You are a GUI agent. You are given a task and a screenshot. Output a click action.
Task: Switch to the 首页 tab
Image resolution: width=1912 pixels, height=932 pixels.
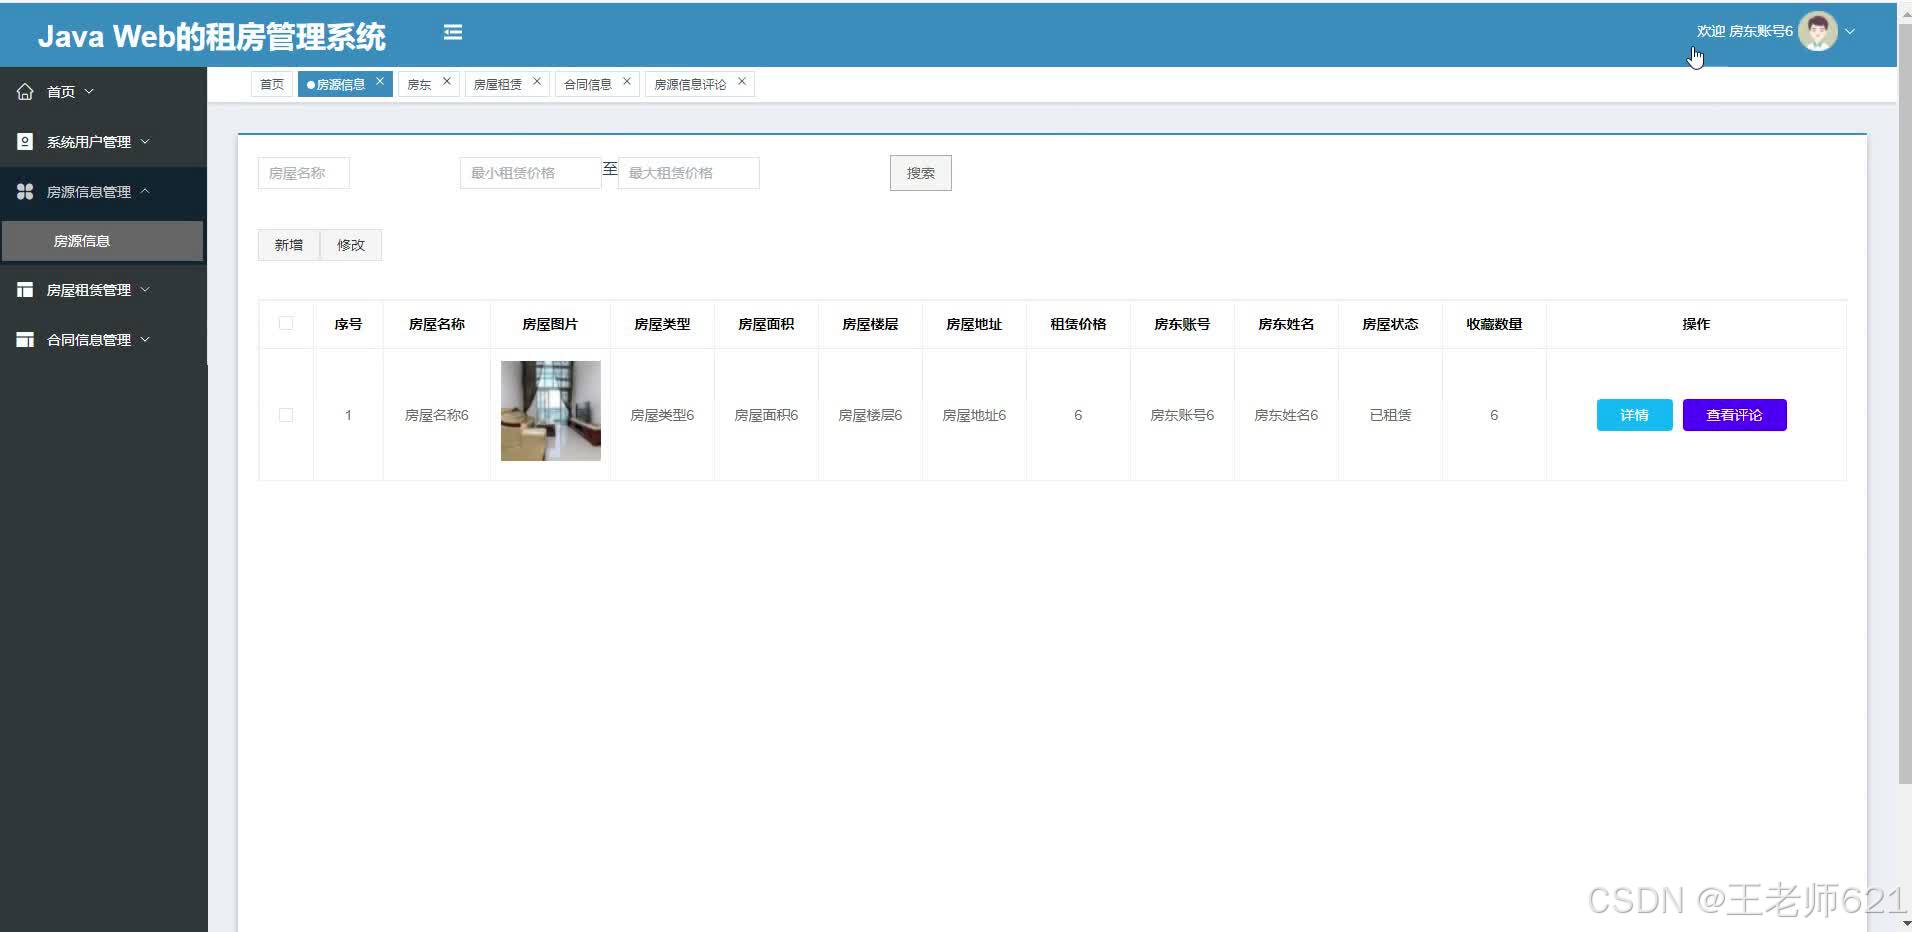coord(272,84)
